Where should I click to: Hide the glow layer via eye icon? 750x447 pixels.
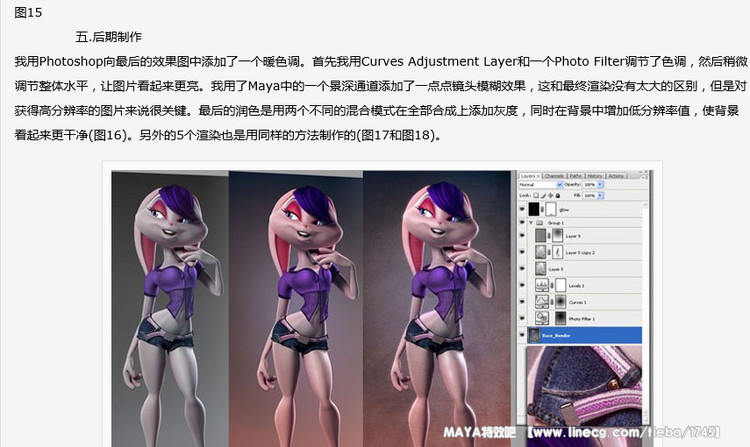click(x=522, y=210)
